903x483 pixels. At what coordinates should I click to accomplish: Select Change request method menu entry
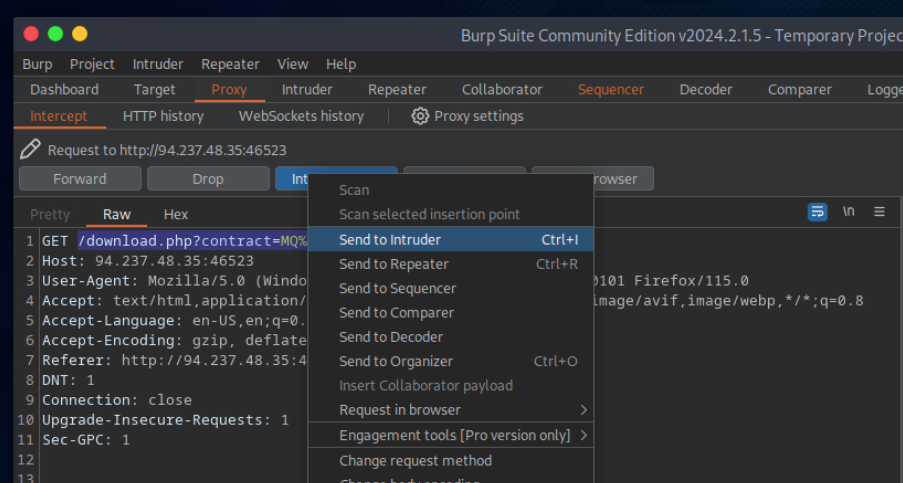[415, 461]
